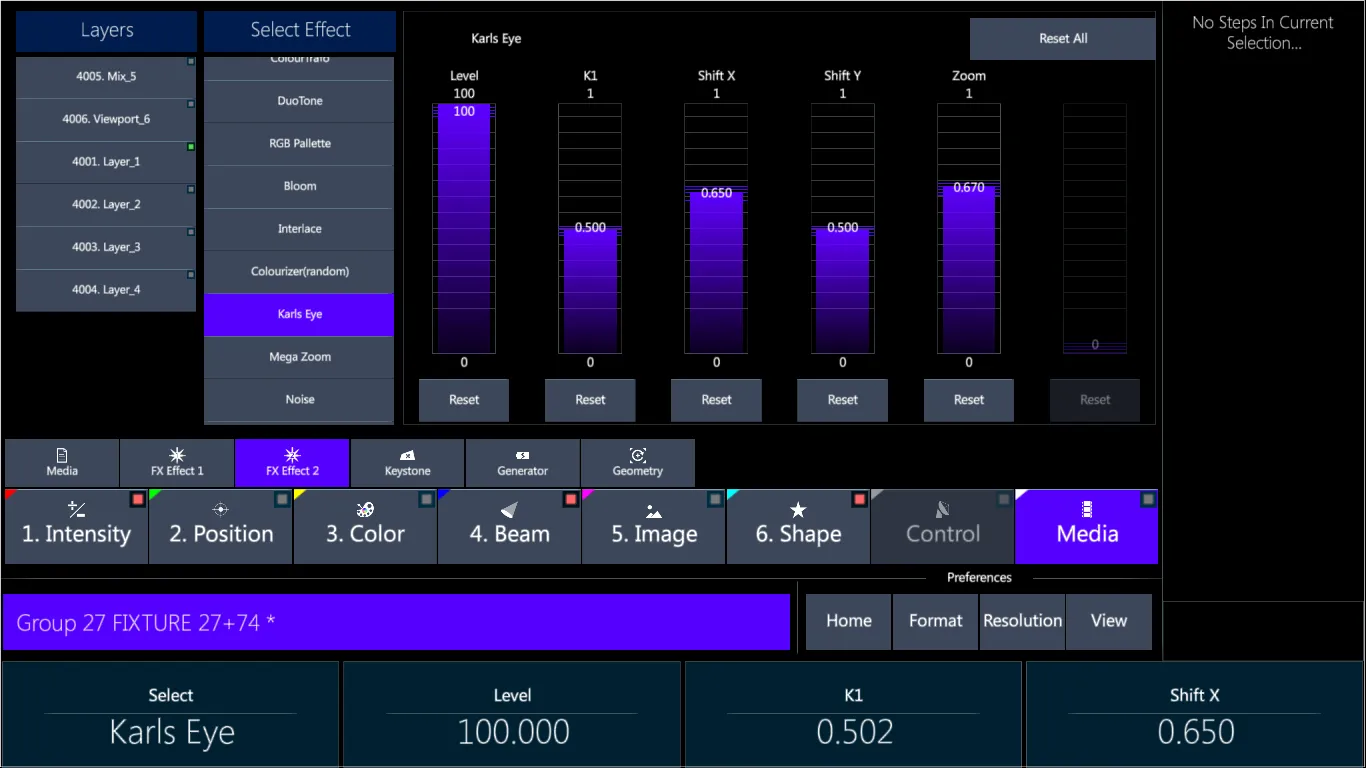1366x768 pixels.
Task: Select Mega Zoom from the effect list
Action: [x=299, y=357]
